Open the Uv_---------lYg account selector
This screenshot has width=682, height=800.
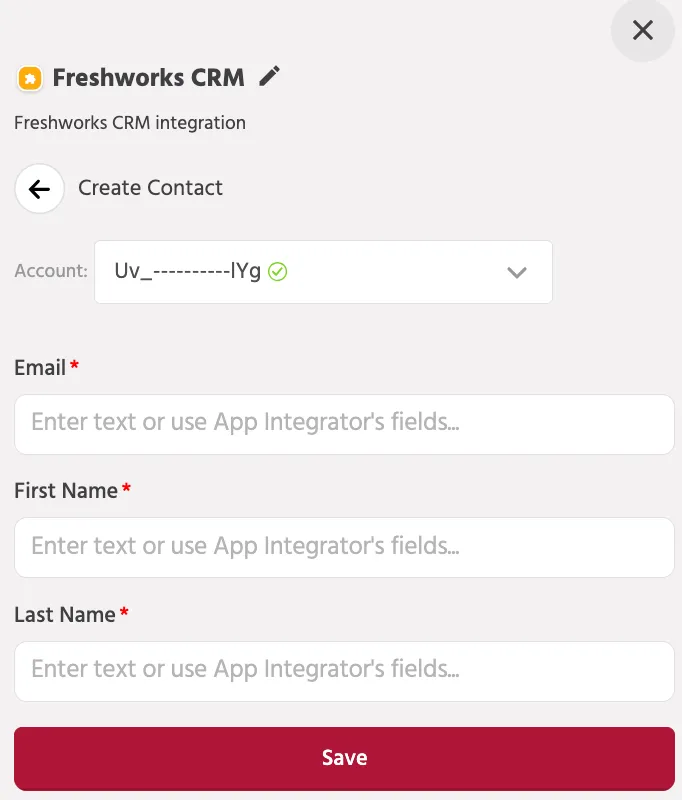(323, 272)
